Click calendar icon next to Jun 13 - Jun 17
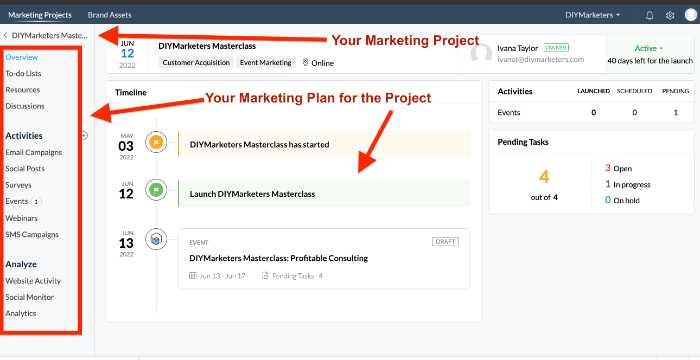 point(193,276)
